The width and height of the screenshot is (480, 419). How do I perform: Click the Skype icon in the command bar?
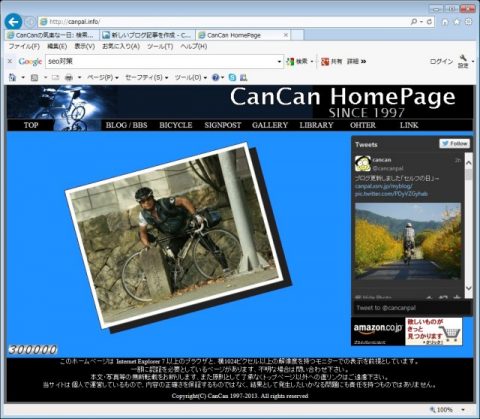tap(232, 78)
